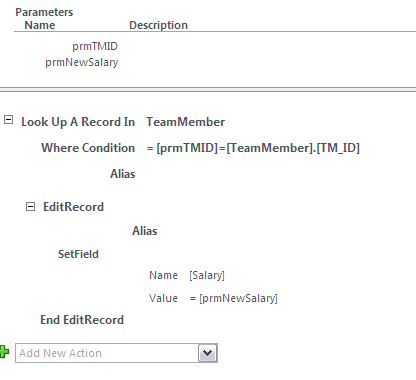Click the green plus add action icon
416x380 pixels.
(x=4, y=352)
